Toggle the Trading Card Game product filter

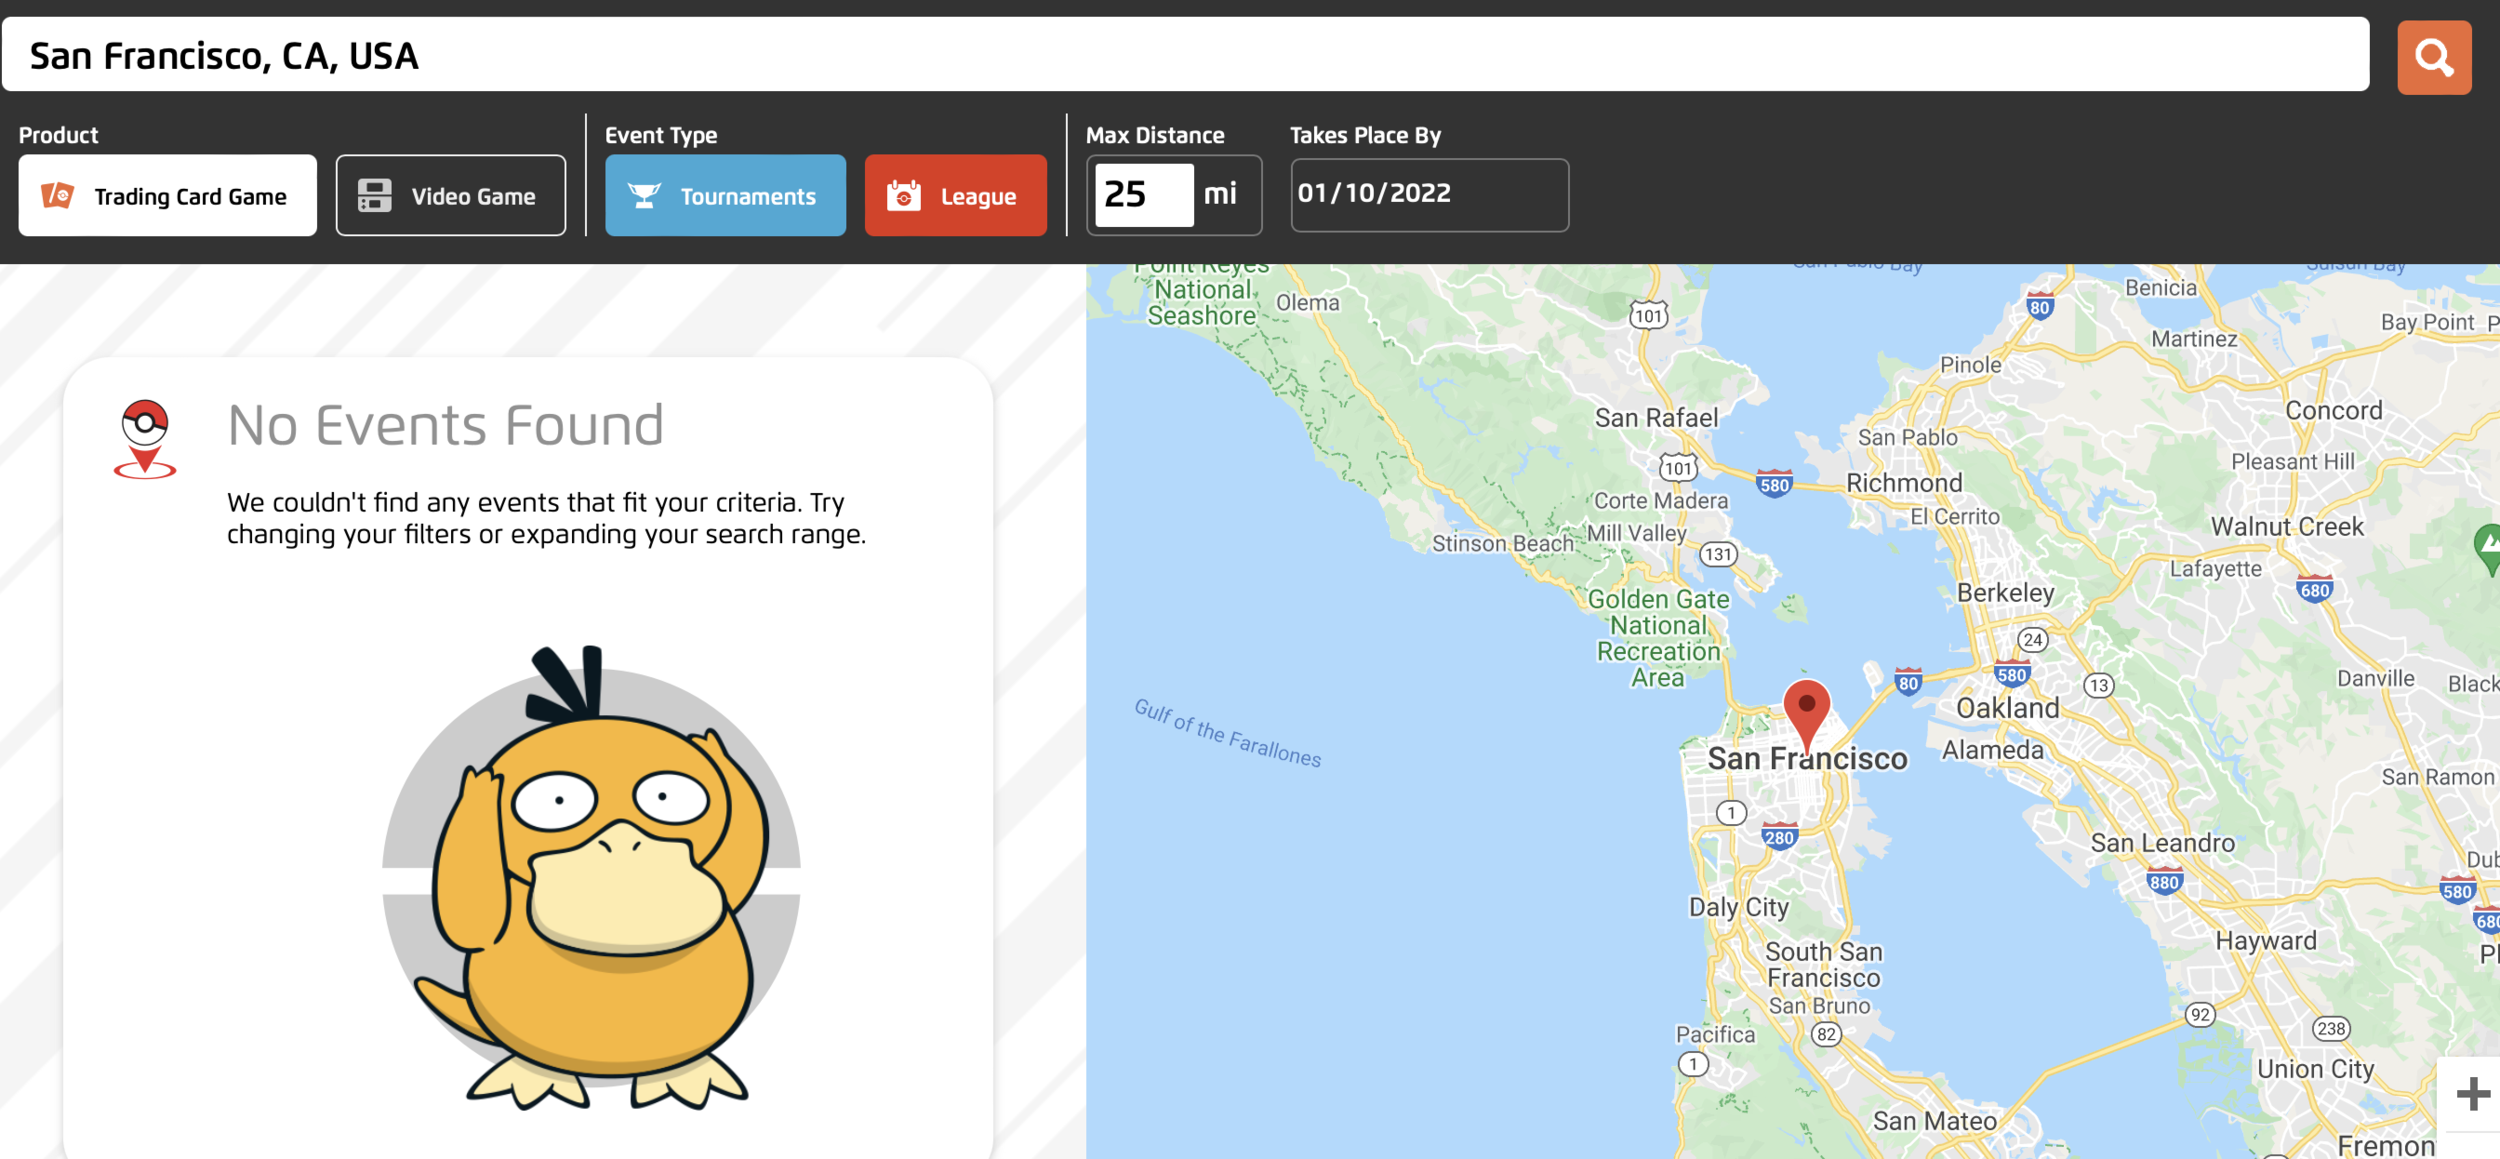168,196
